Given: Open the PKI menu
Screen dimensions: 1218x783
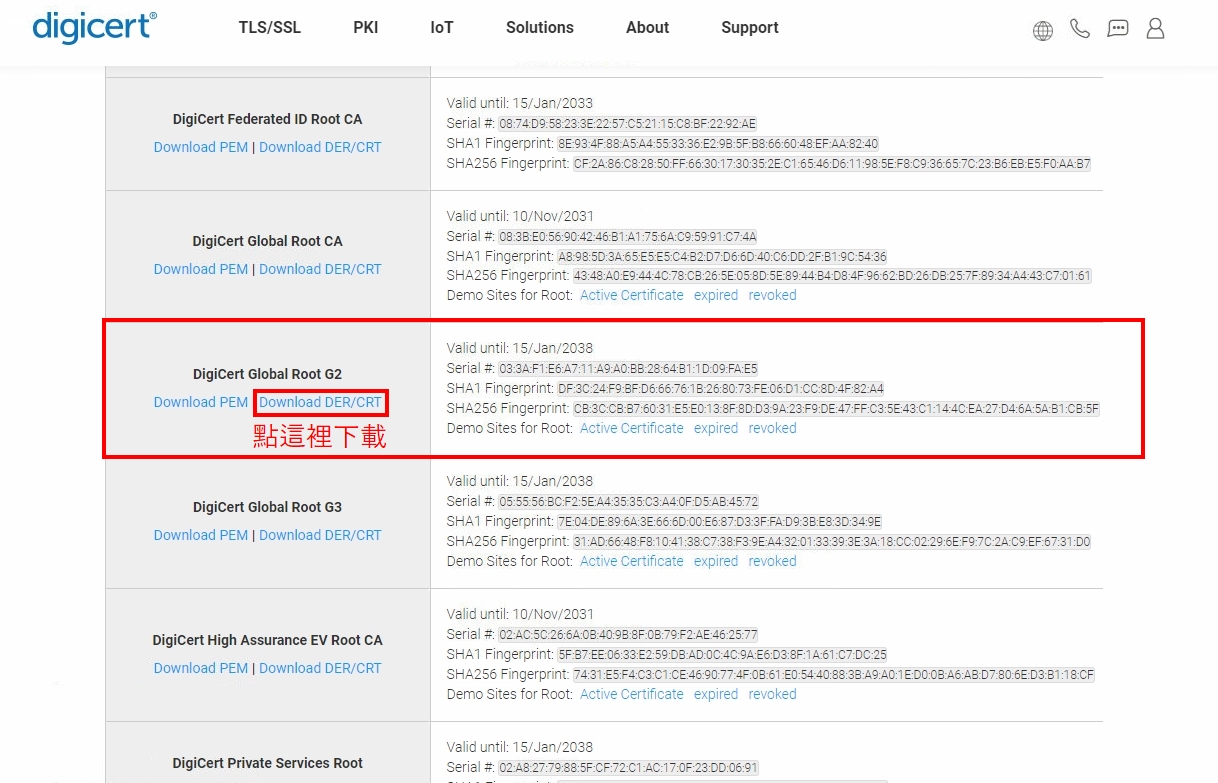Looking at the screenshot, I should click(366, 28).
